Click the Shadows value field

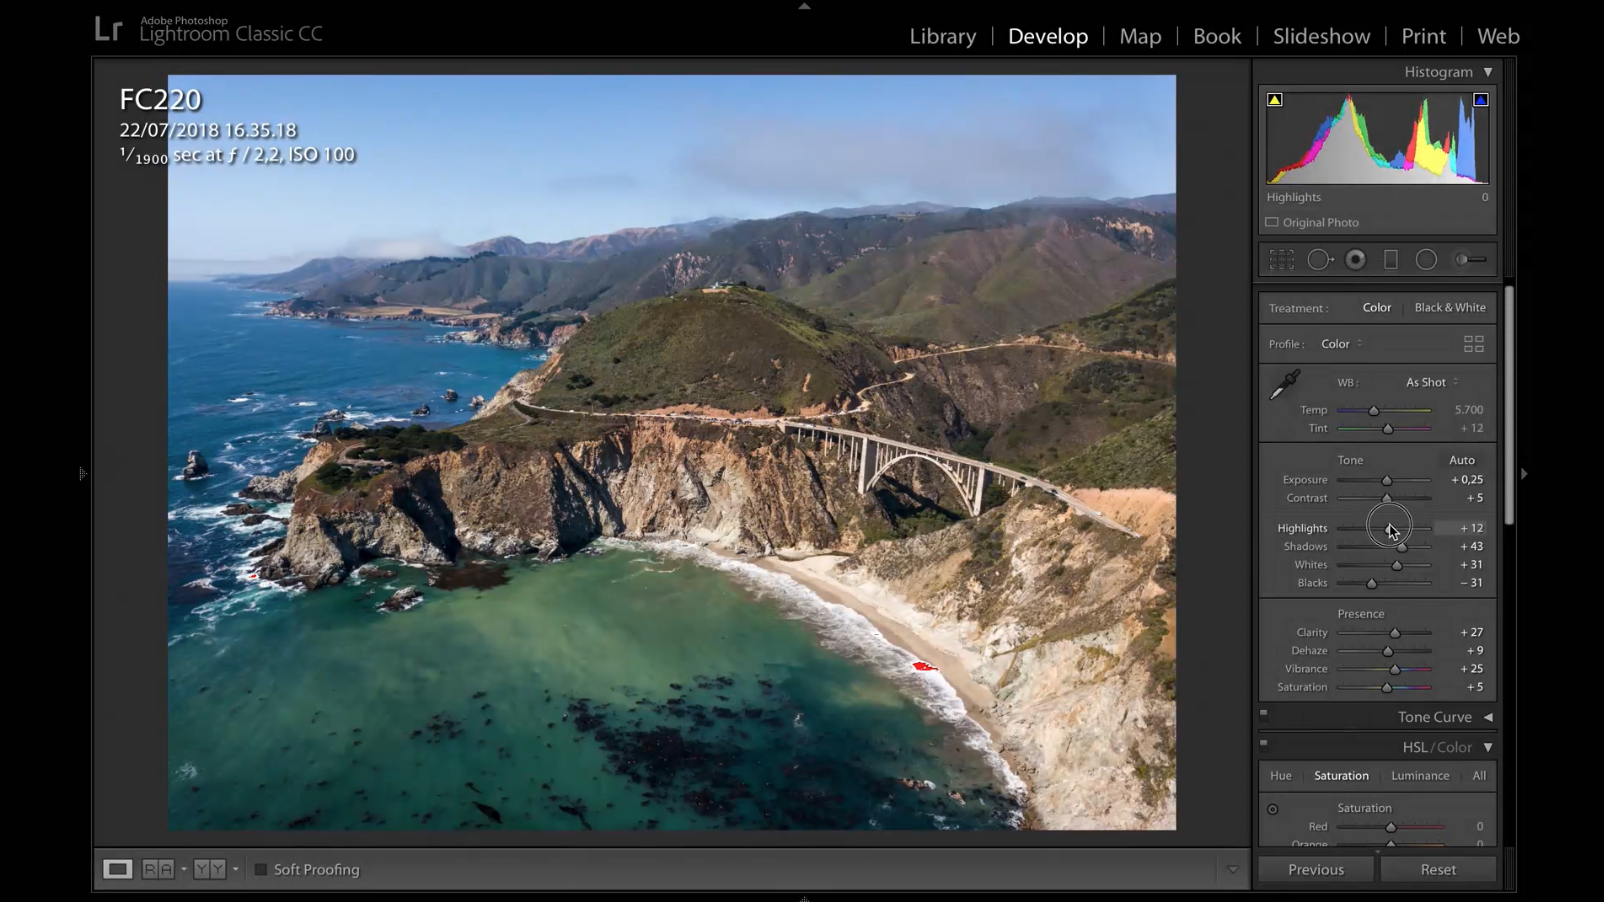(x=1471, y=547)
